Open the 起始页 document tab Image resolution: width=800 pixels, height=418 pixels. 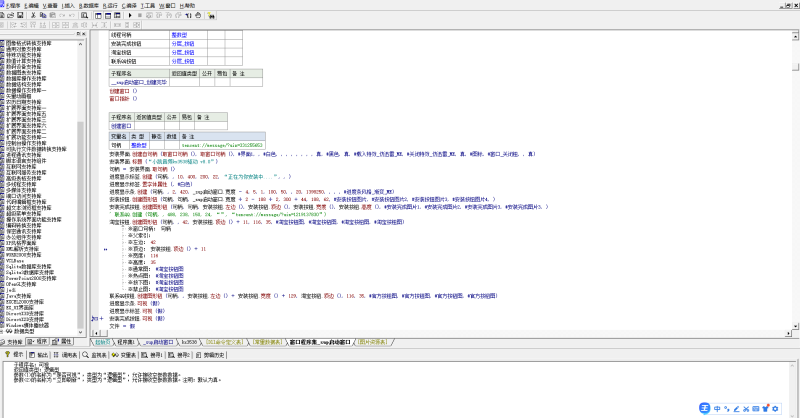pyautogui.click(x=102, y=342)
